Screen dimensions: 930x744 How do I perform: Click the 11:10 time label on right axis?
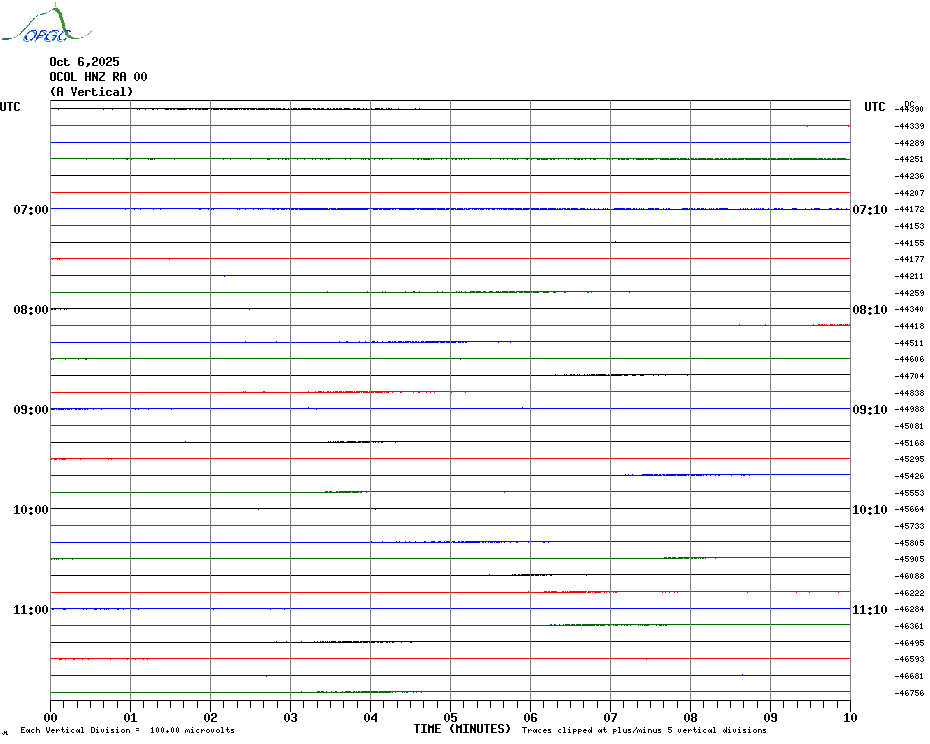click(869, 609)
